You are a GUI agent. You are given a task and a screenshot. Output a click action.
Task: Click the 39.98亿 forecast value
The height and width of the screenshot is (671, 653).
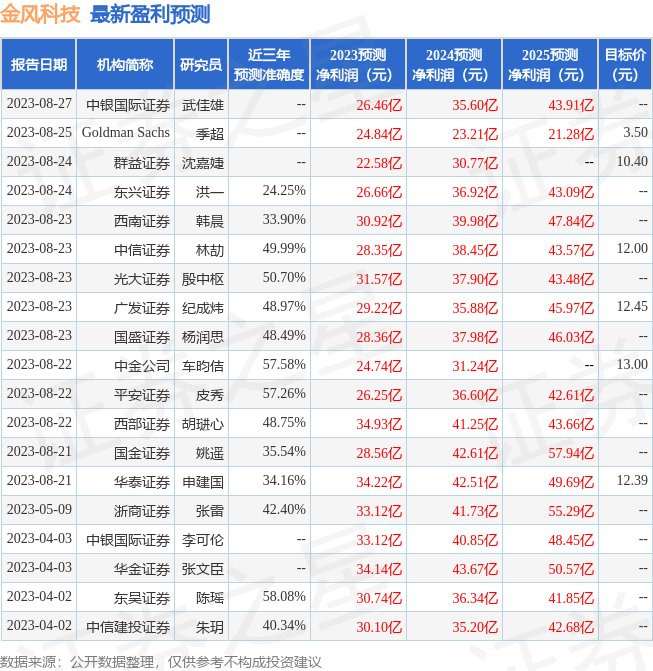(x=475, y=221)
